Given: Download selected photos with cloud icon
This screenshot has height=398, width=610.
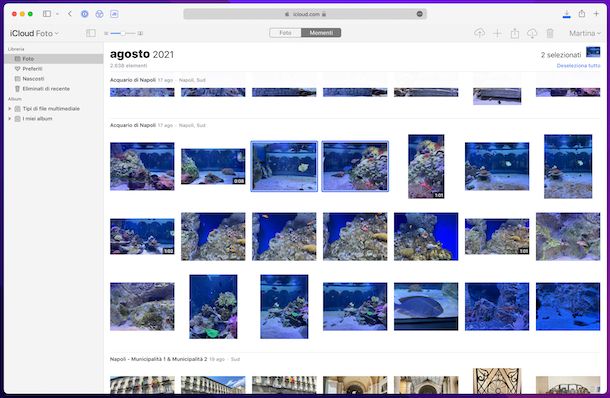Looking at the screenshot, I should (x=532, y=33).
